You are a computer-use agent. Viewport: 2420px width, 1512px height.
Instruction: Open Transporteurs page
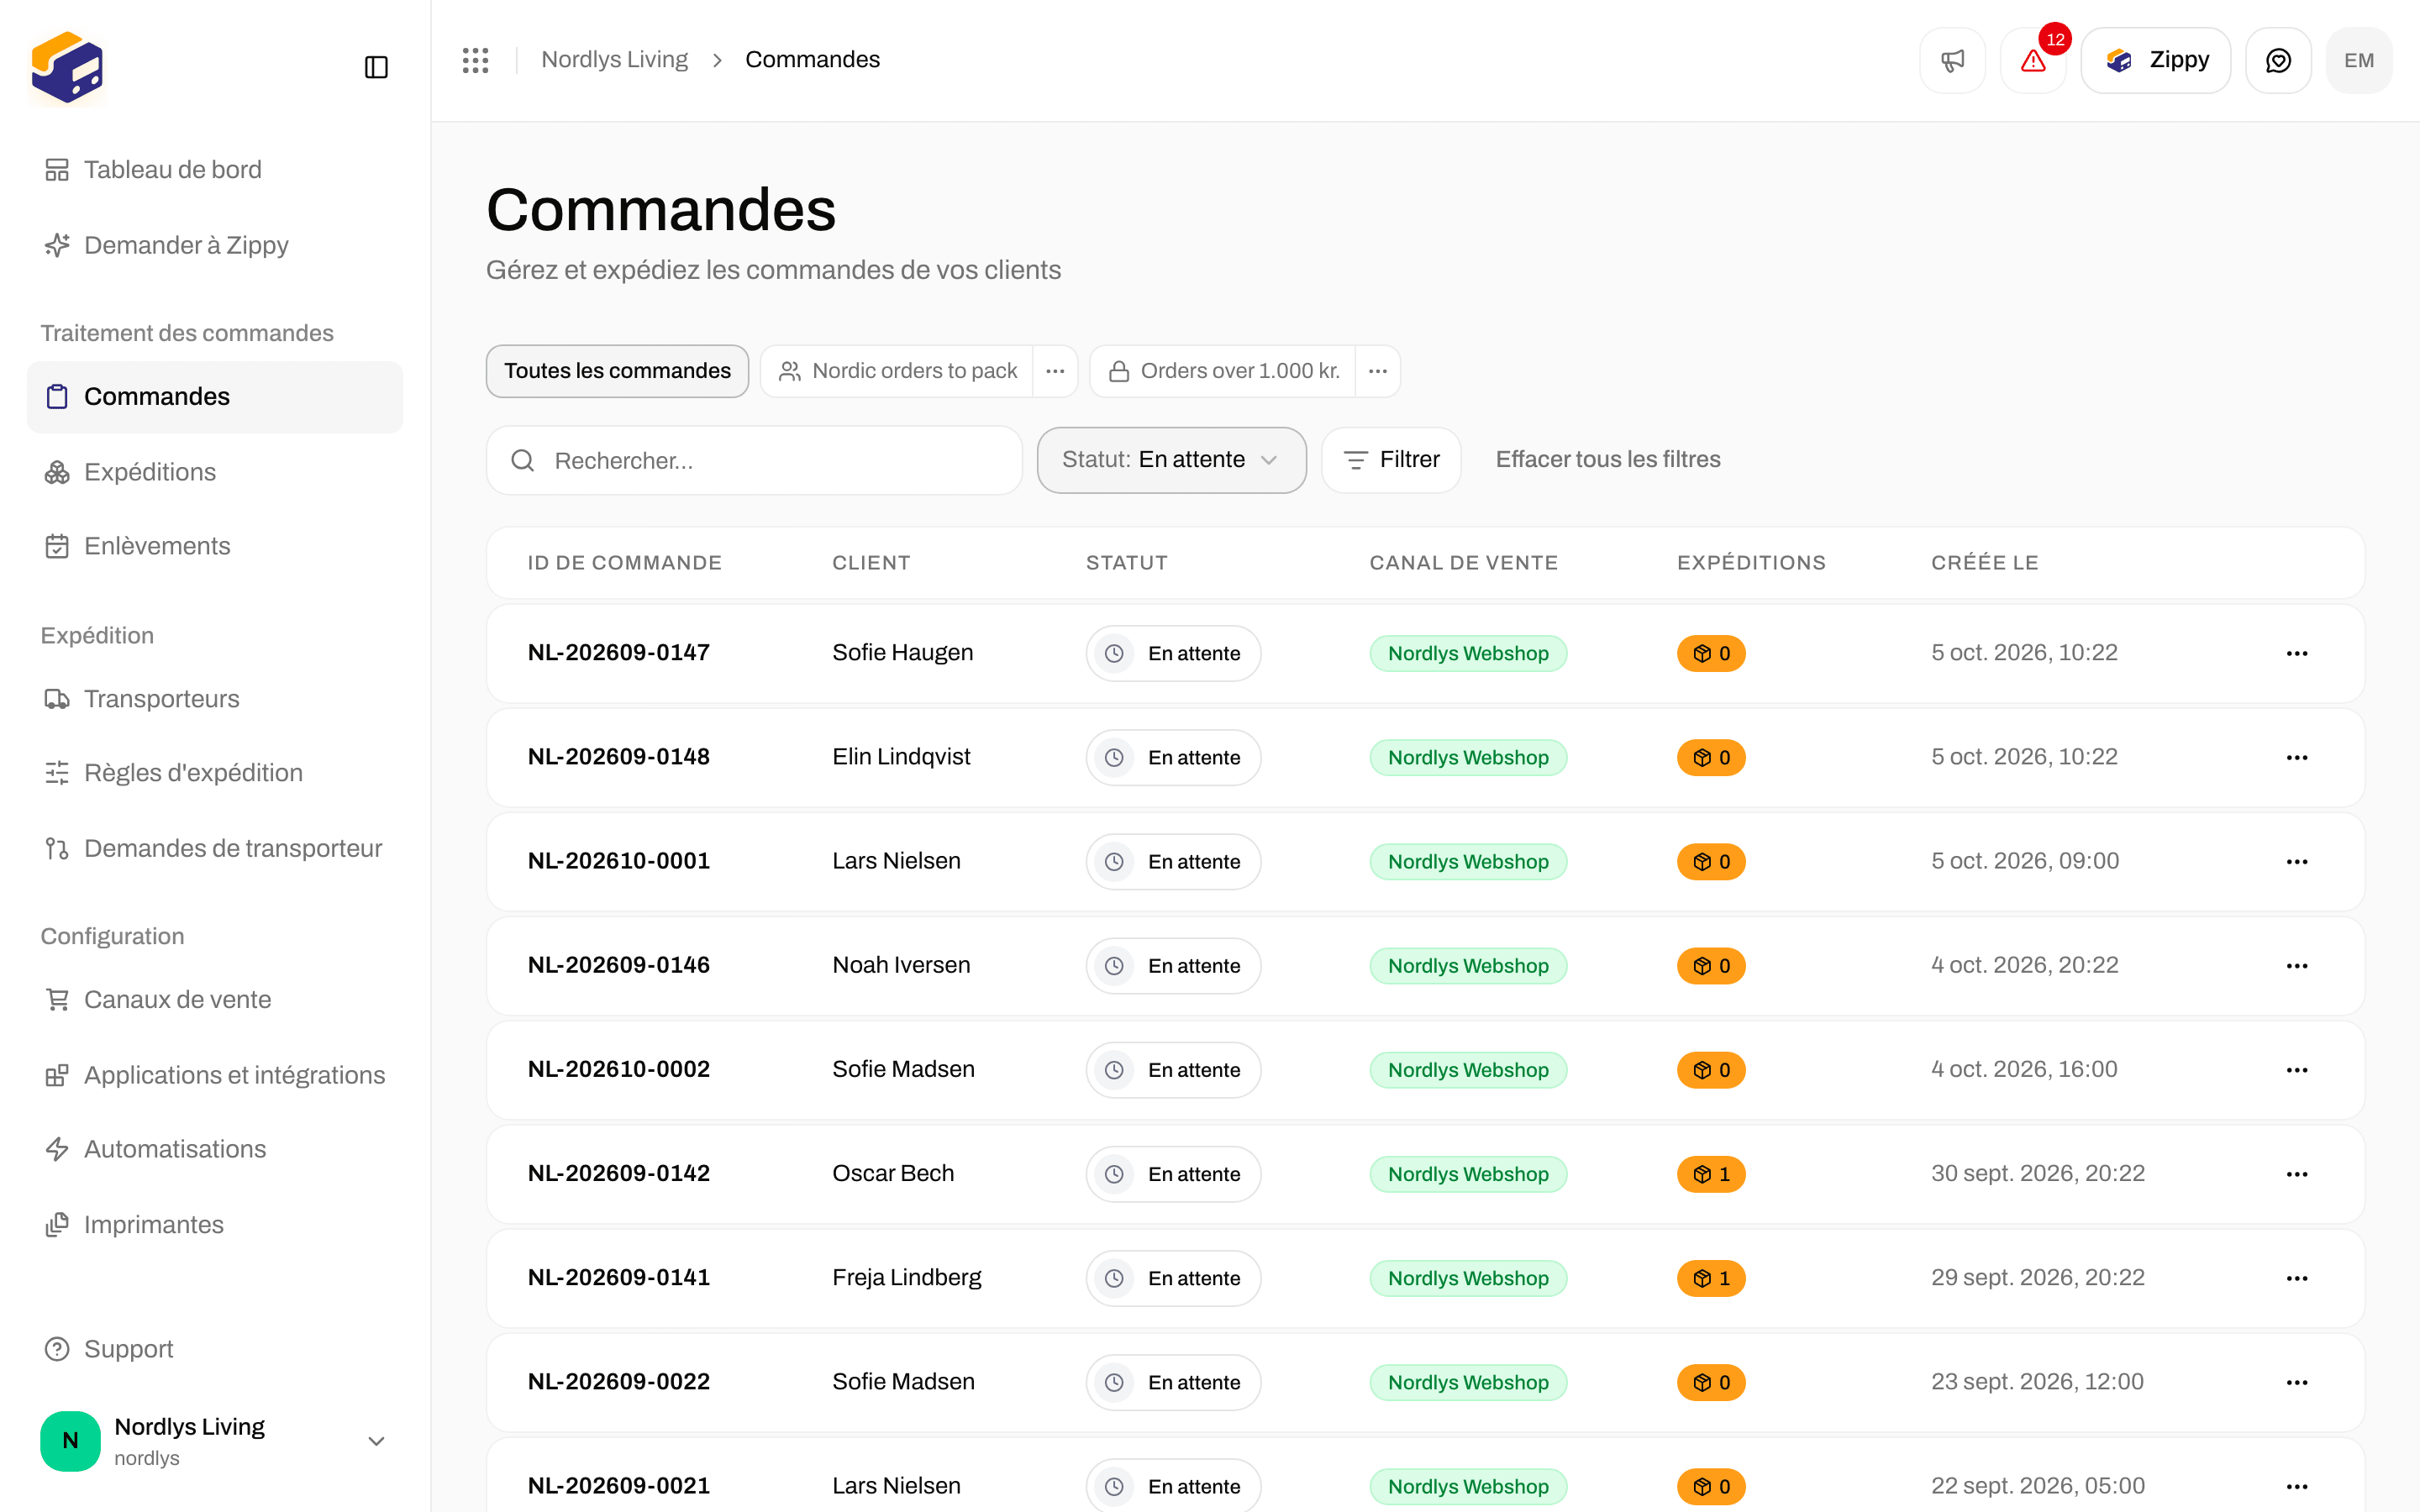tap(214, 699)
